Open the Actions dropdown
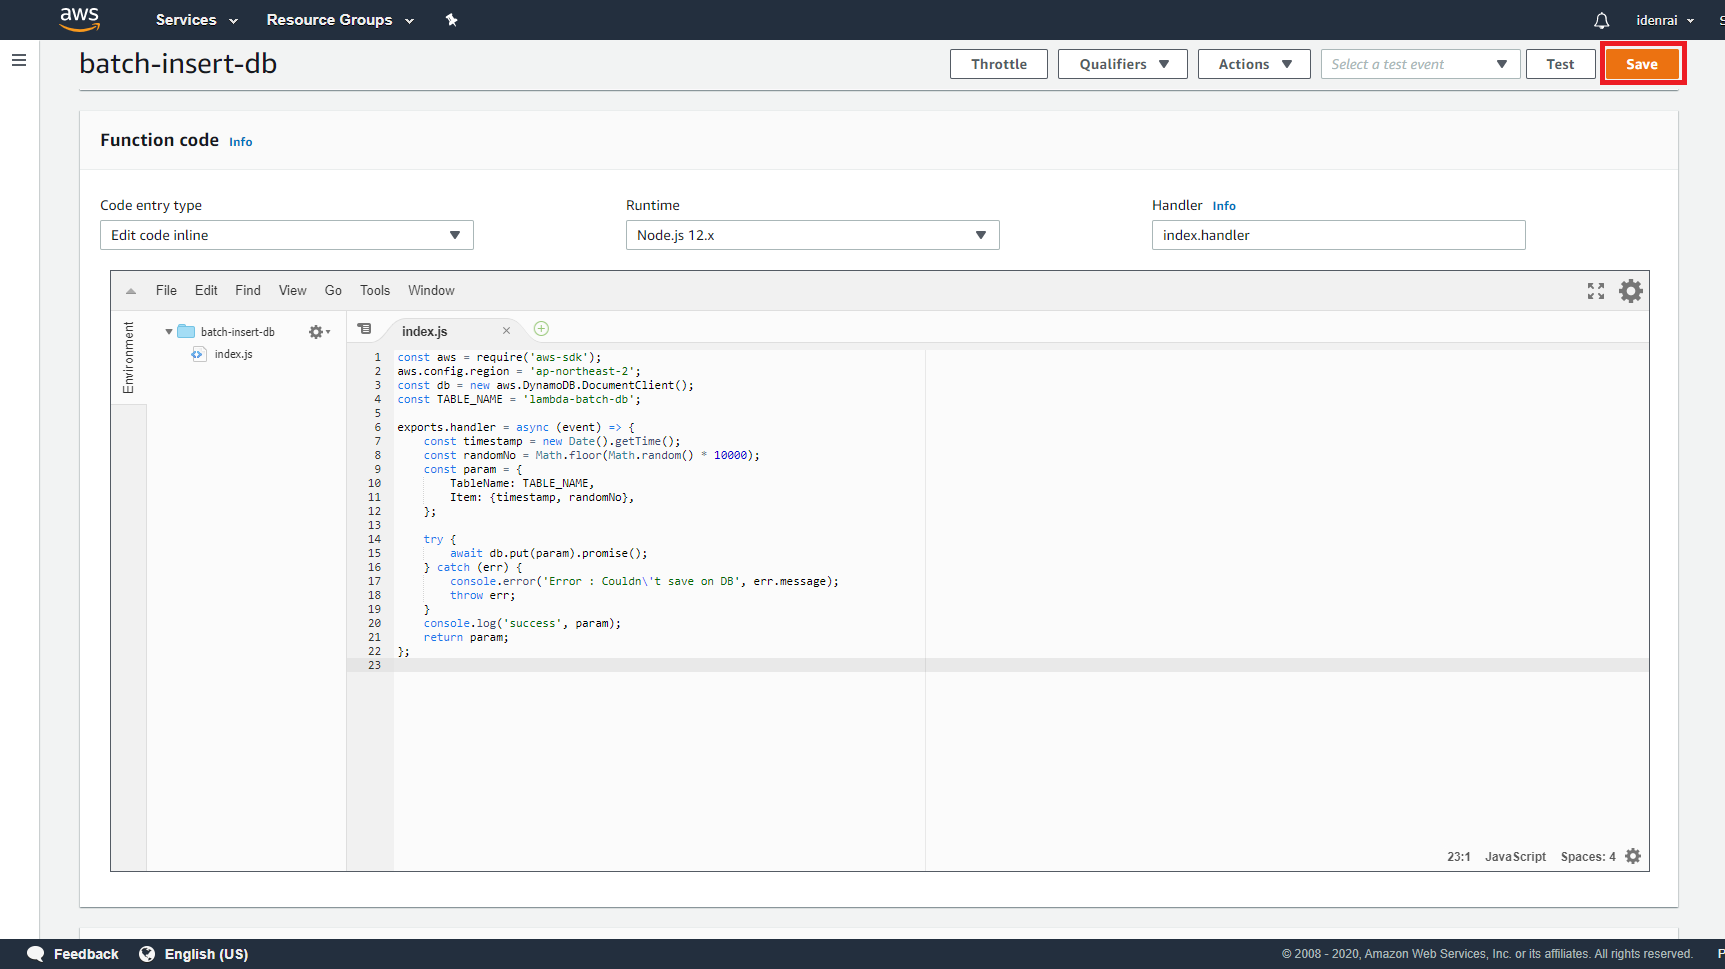Viewport: 1725px width, 969px height. coord(1253,63)
